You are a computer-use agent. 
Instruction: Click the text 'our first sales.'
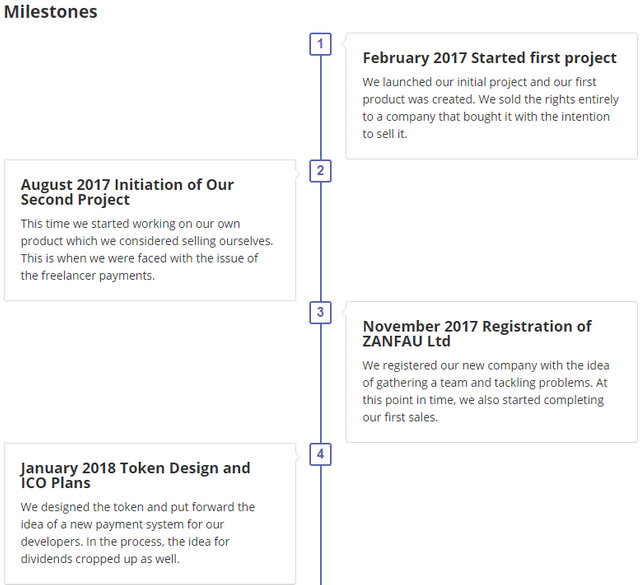tap(400, 417)
